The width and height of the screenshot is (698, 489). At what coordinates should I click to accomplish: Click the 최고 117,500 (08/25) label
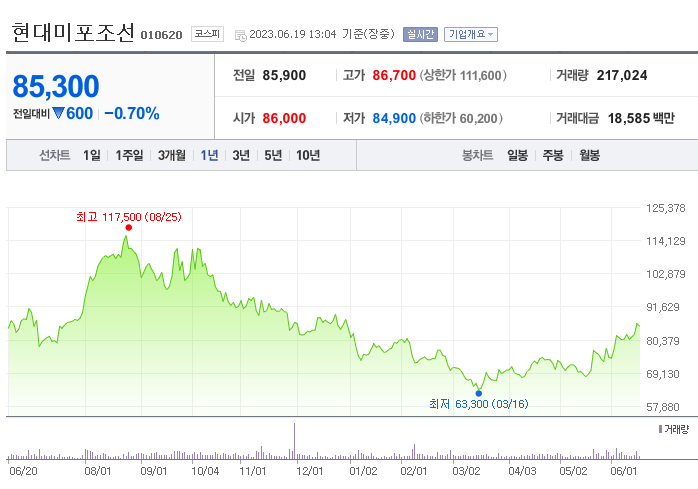129,217
